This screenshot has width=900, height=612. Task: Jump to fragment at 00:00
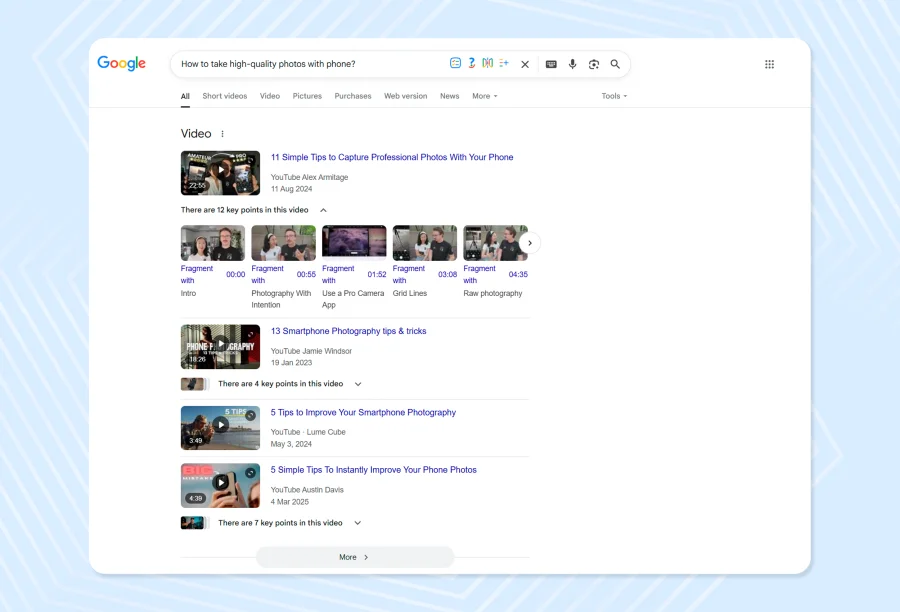click(235, 274)
